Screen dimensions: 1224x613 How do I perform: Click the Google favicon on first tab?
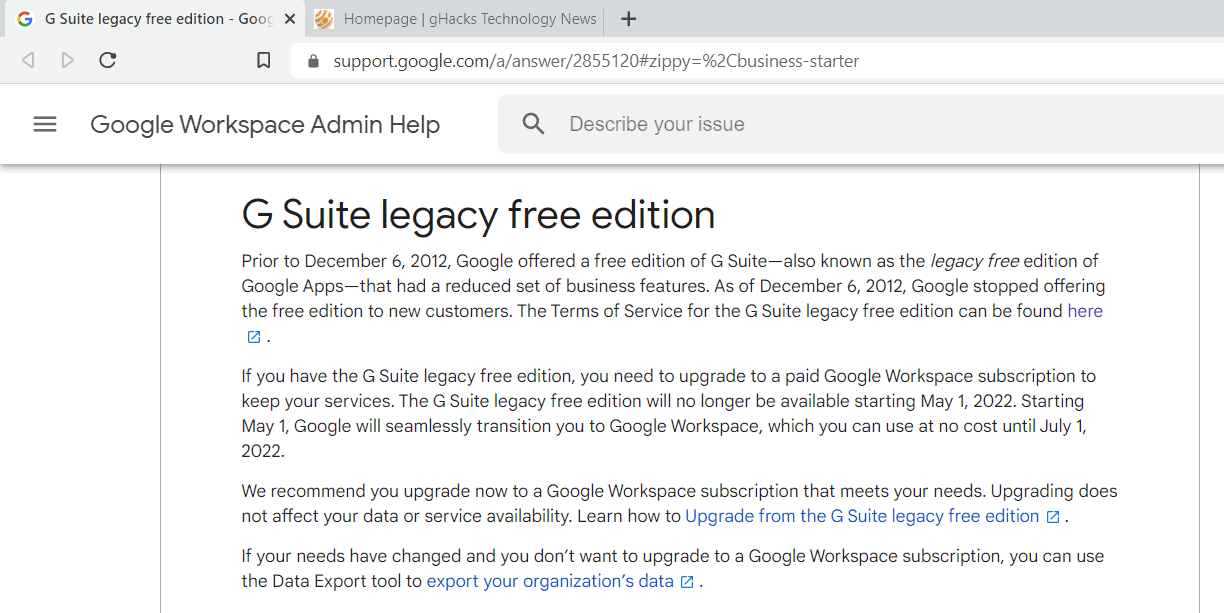pos(24,19)
